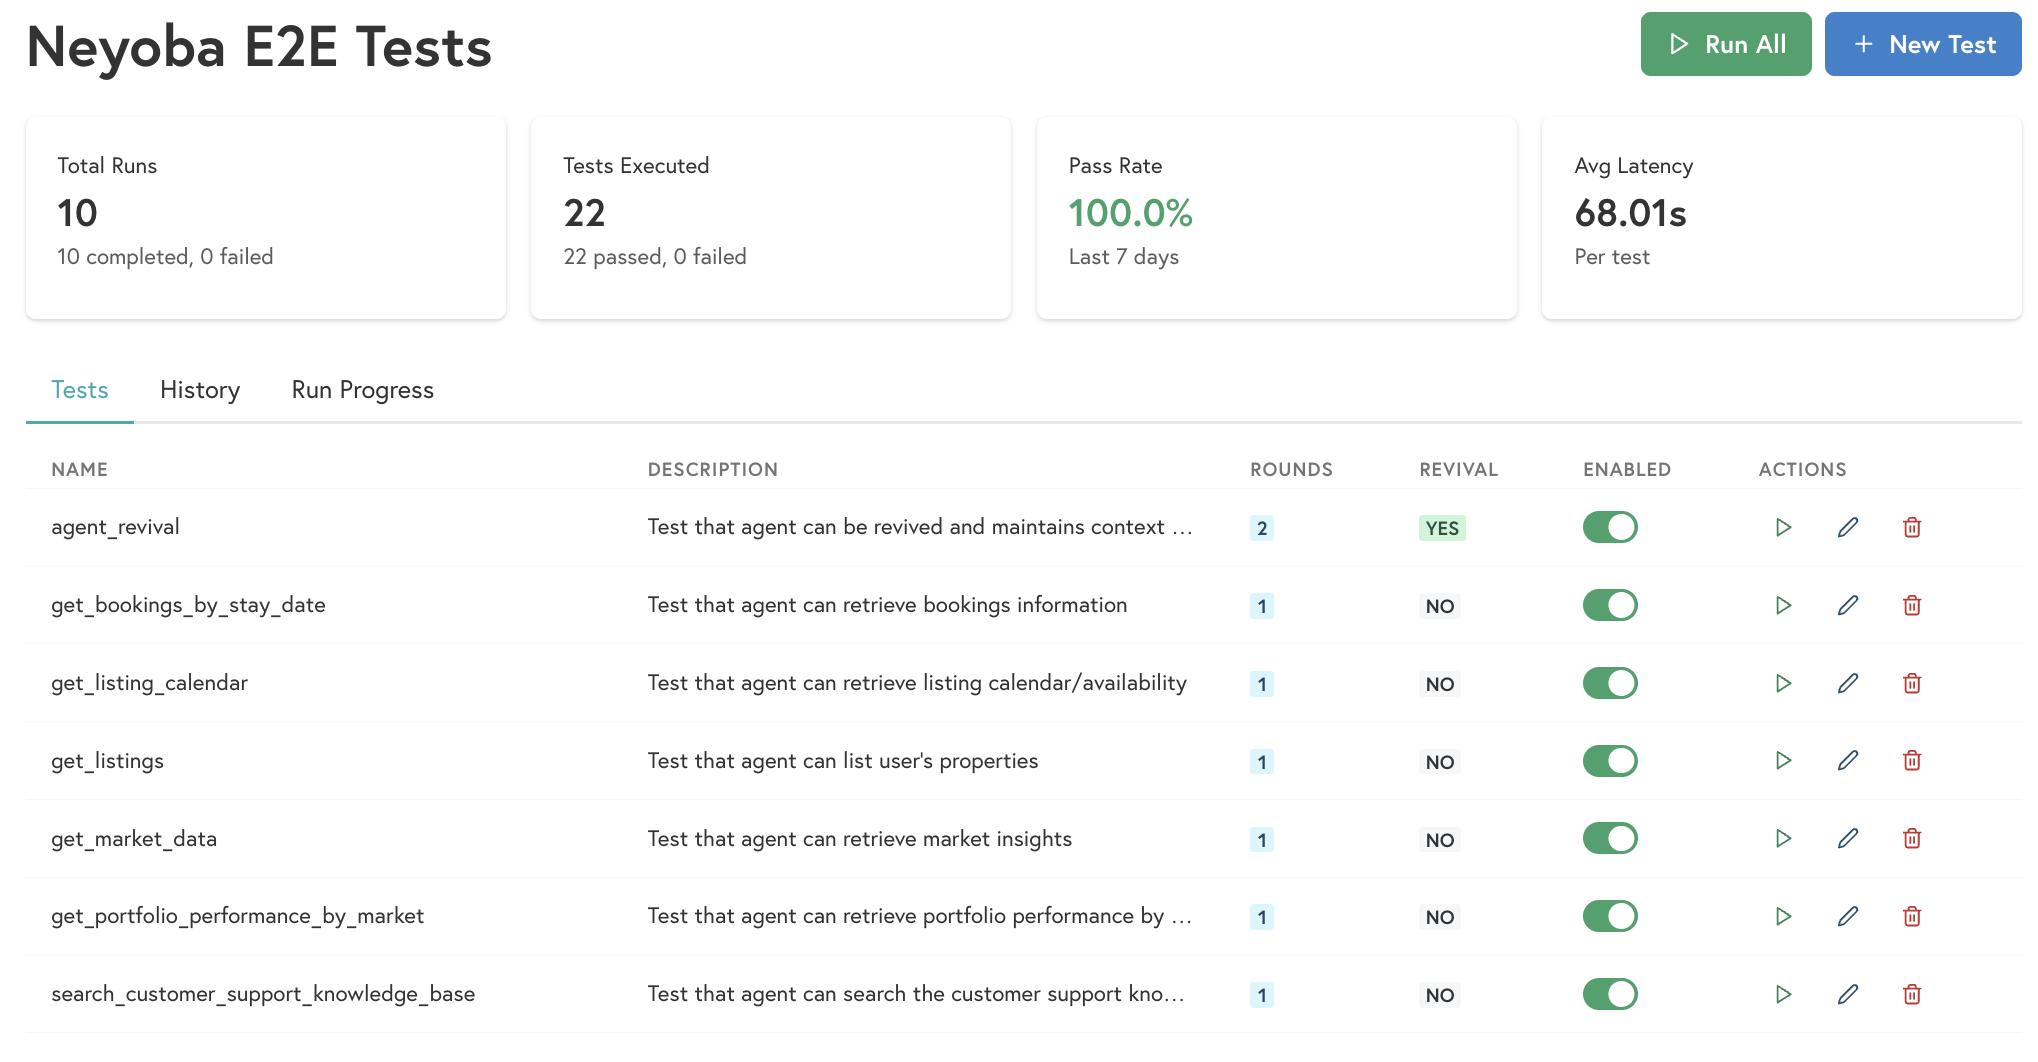The width and height of the screenshot is (2038, 1062).
Task: Create a New Test
Action: (1922, 44)
